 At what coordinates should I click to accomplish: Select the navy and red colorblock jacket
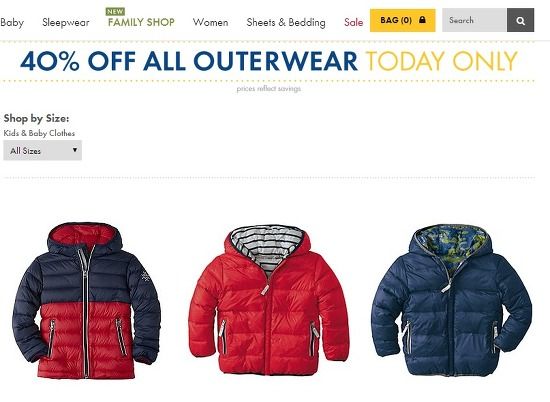click(x=86, y=301)
